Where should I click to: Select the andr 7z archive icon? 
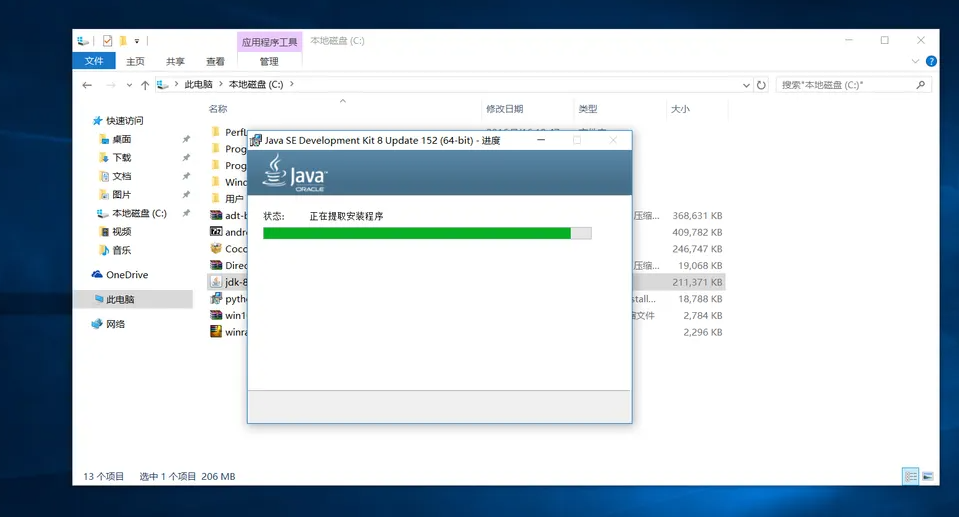click(x=216, y=231)
